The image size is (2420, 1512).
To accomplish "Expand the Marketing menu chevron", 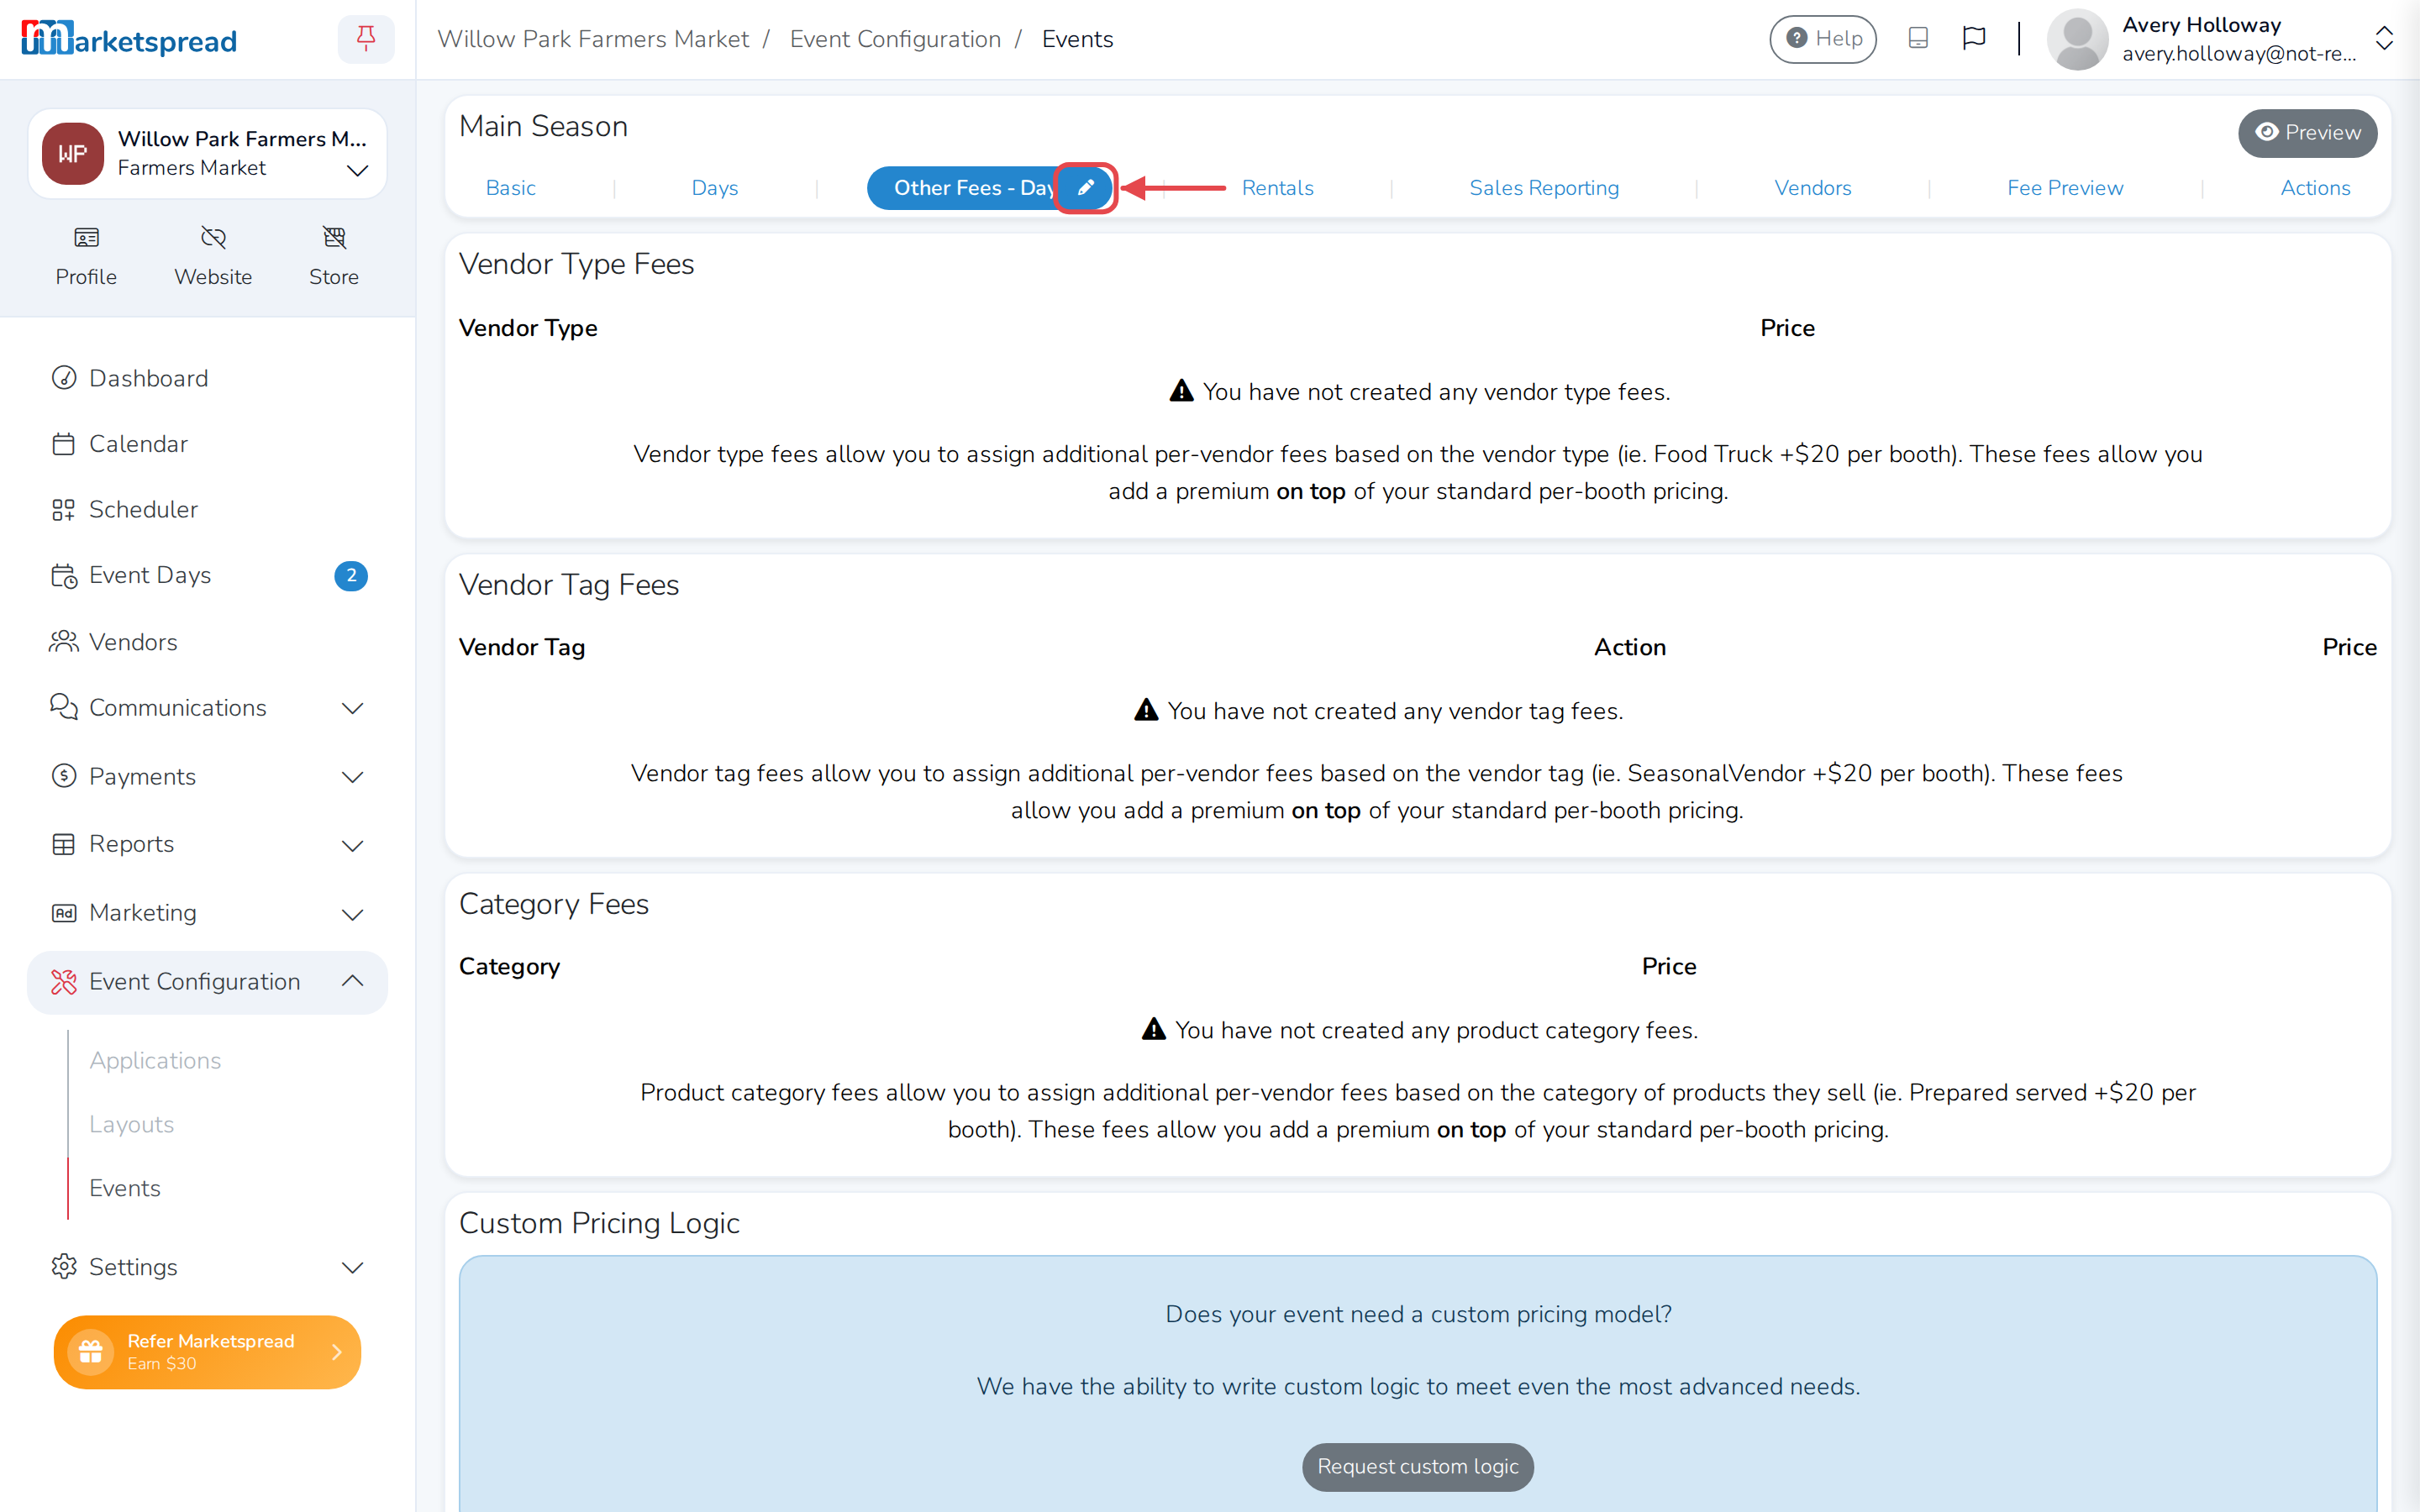I will pyautogui.click(x=352, y=914).
